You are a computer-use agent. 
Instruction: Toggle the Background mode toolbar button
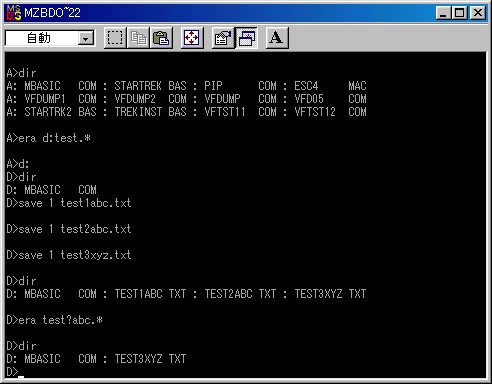(x=246, y=38)
